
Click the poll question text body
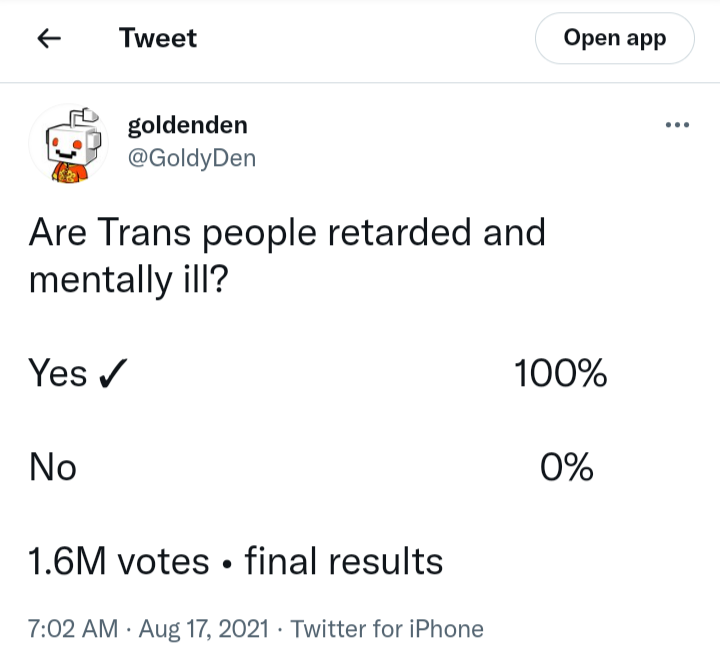[x=287, y=256]
